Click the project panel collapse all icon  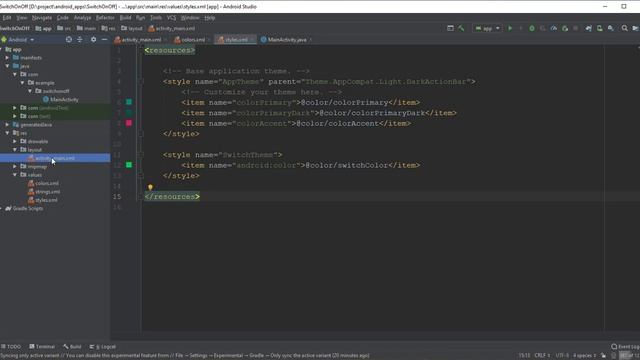pyautogui.click(x=80, y=39)
